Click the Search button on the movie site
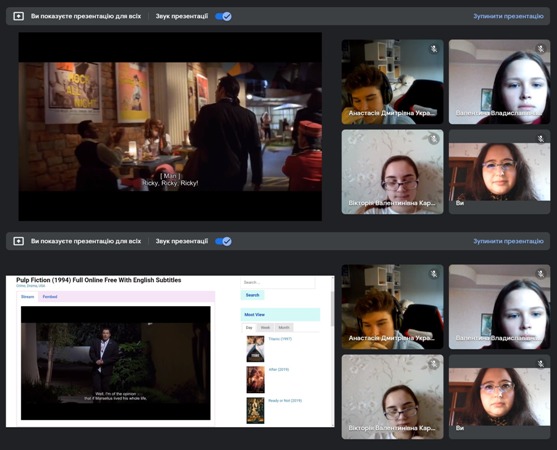 252,295
